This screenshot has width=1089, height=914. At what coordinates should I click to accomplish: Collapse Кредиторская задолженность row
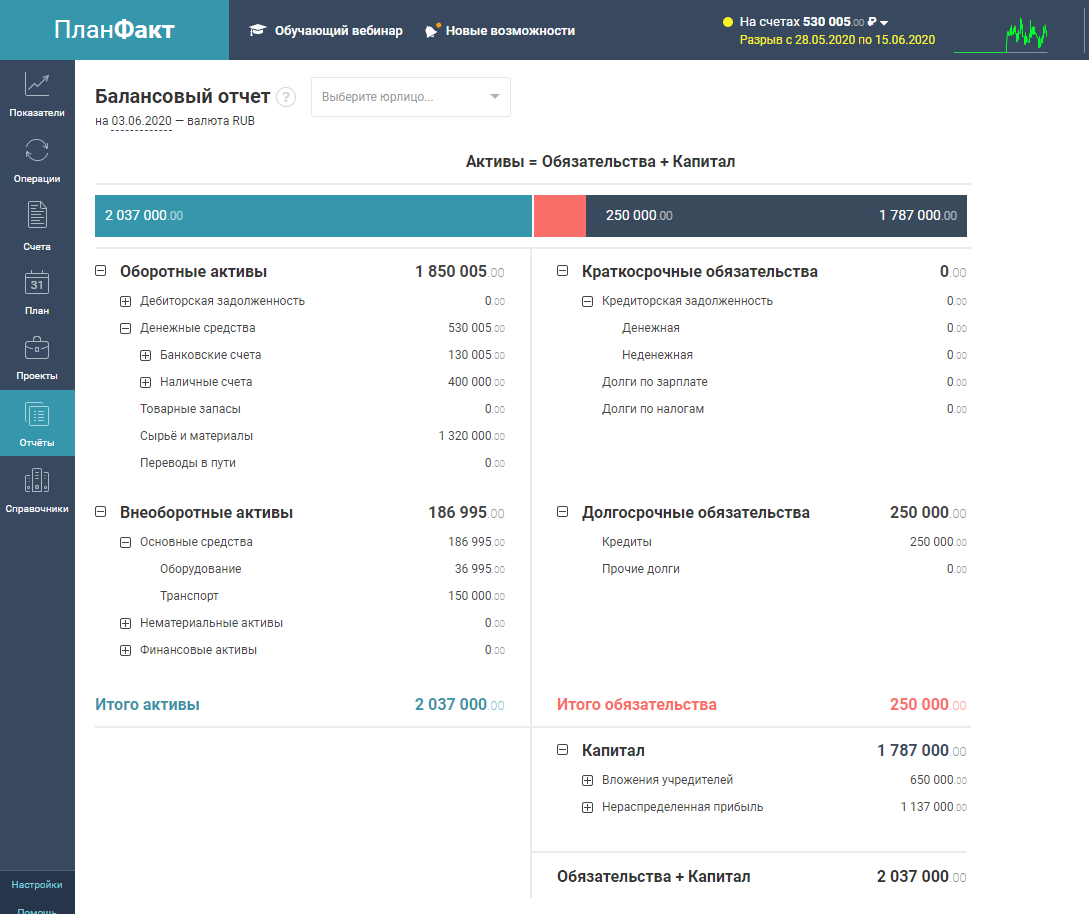coord(588,301)
